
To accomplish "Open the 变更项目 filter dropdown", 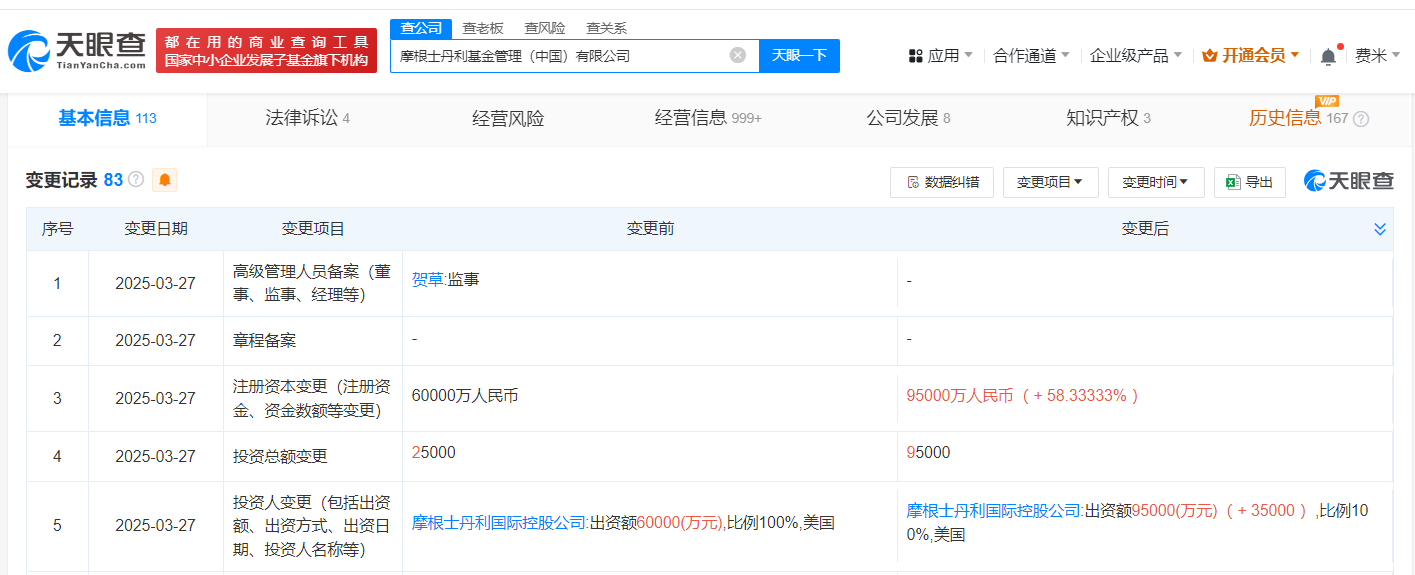I will (x=1050, y=182).
